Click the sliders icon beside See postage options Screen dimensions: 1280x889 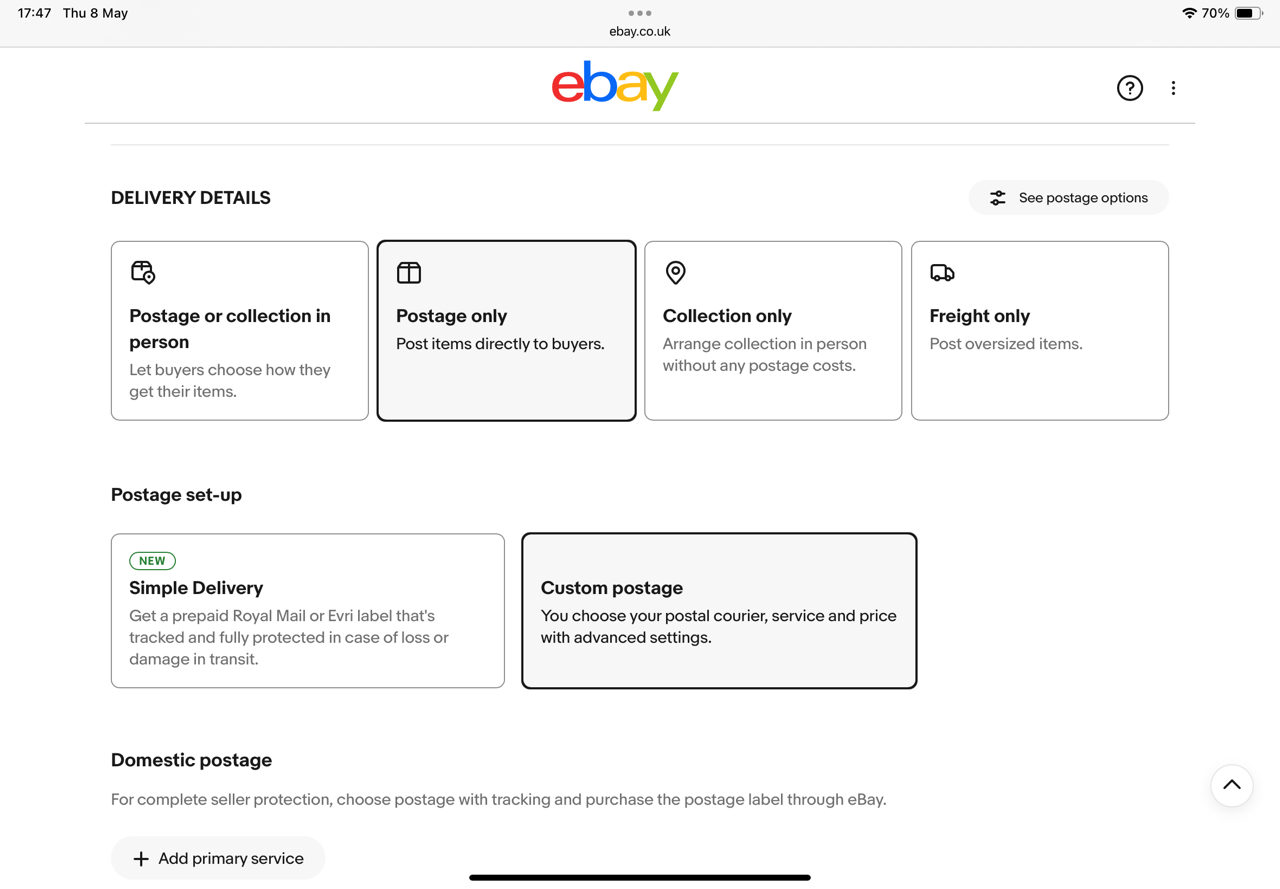click(x=998, y=198)
